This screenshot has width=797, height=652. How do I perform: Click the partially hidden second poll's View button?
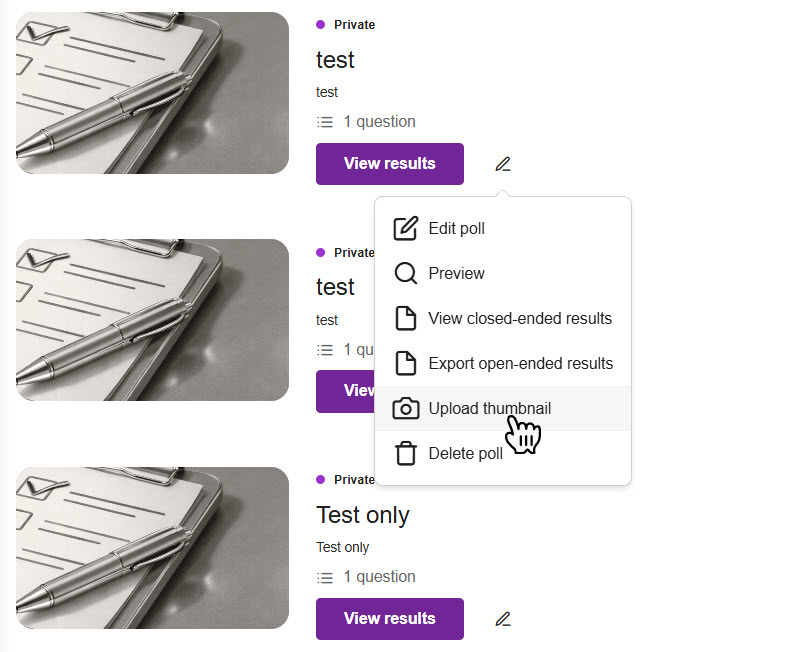click(346, 391)
